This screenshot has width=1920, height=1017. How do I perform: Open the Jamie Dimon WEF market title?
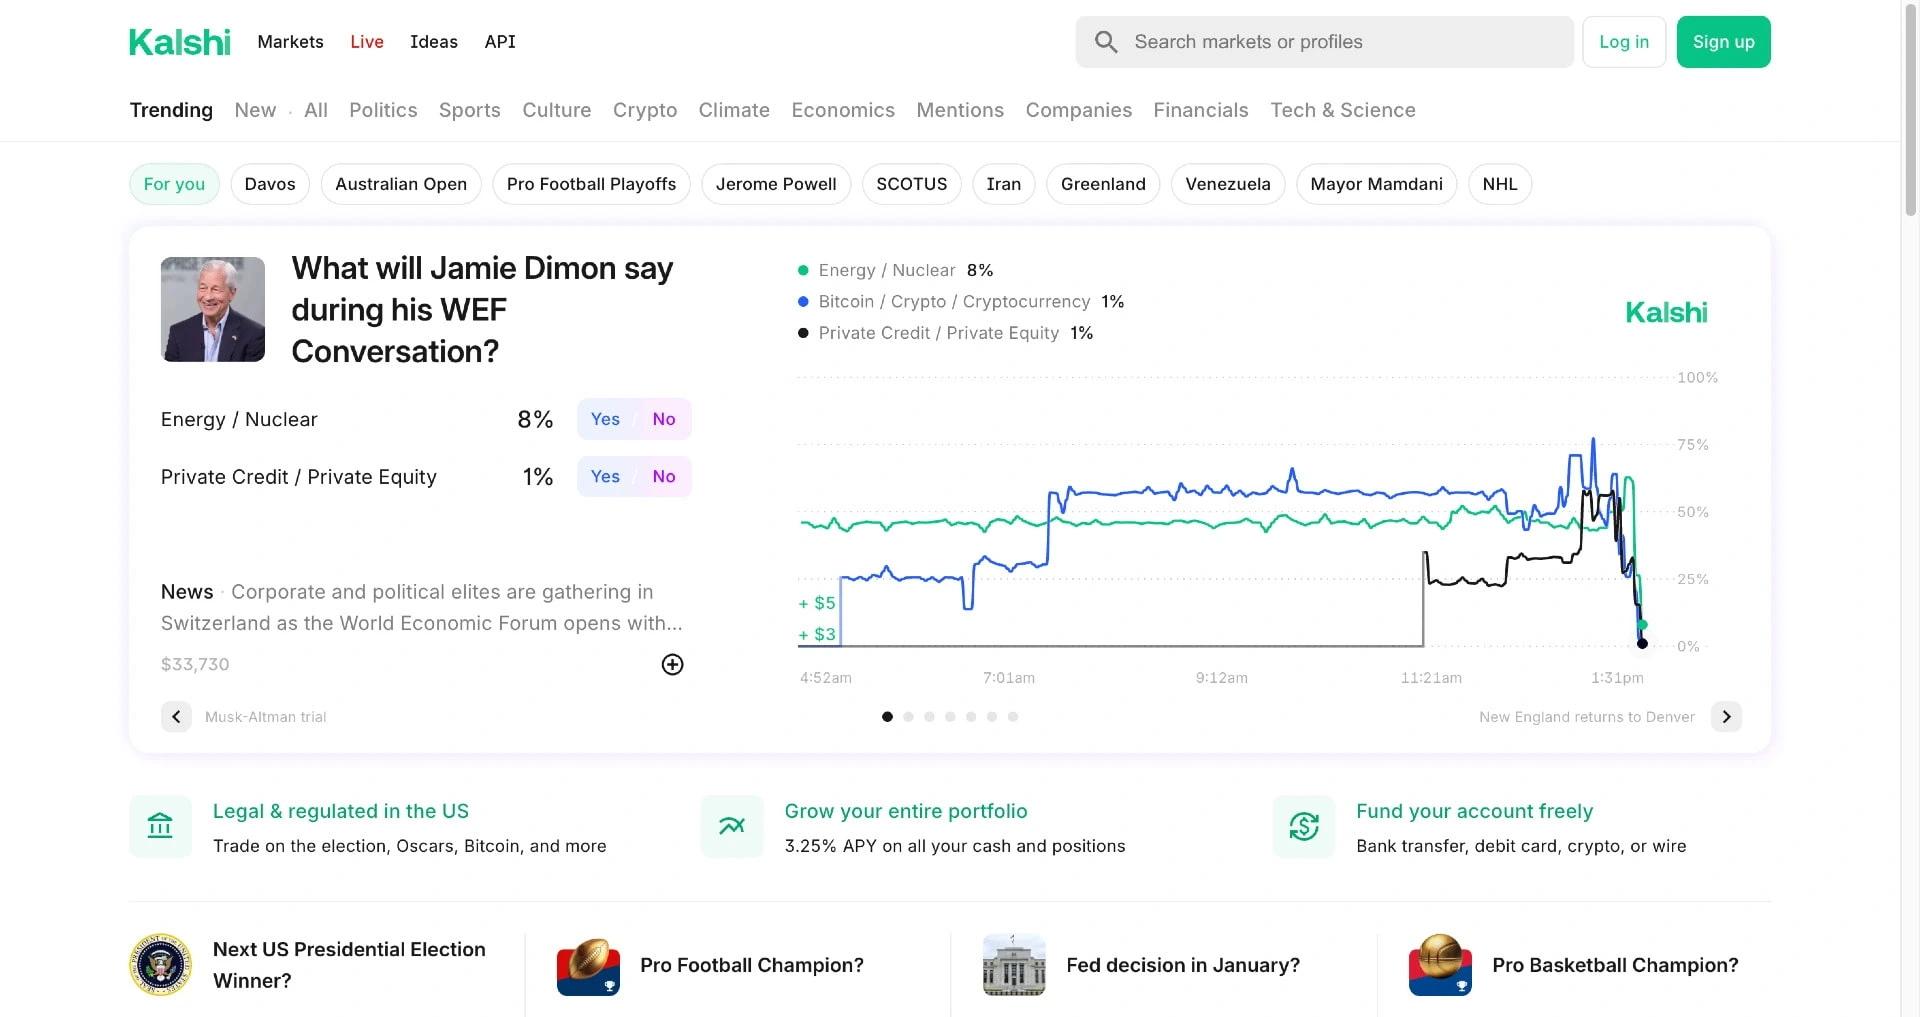[x=482, y=309]
